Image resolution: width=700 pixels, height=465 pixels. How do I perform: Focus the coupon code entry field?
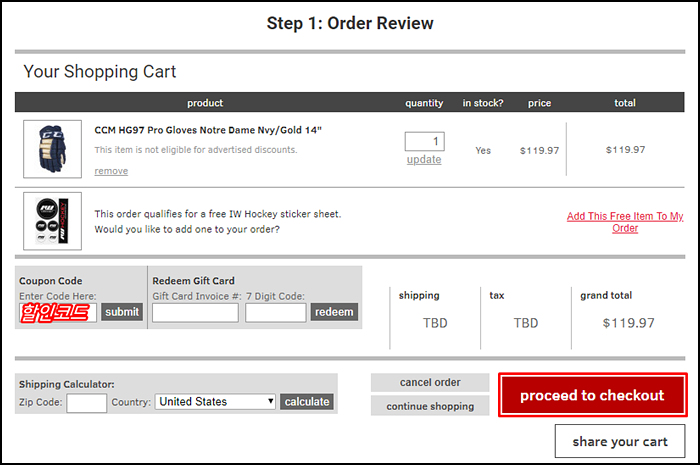(x=58, y=312)
